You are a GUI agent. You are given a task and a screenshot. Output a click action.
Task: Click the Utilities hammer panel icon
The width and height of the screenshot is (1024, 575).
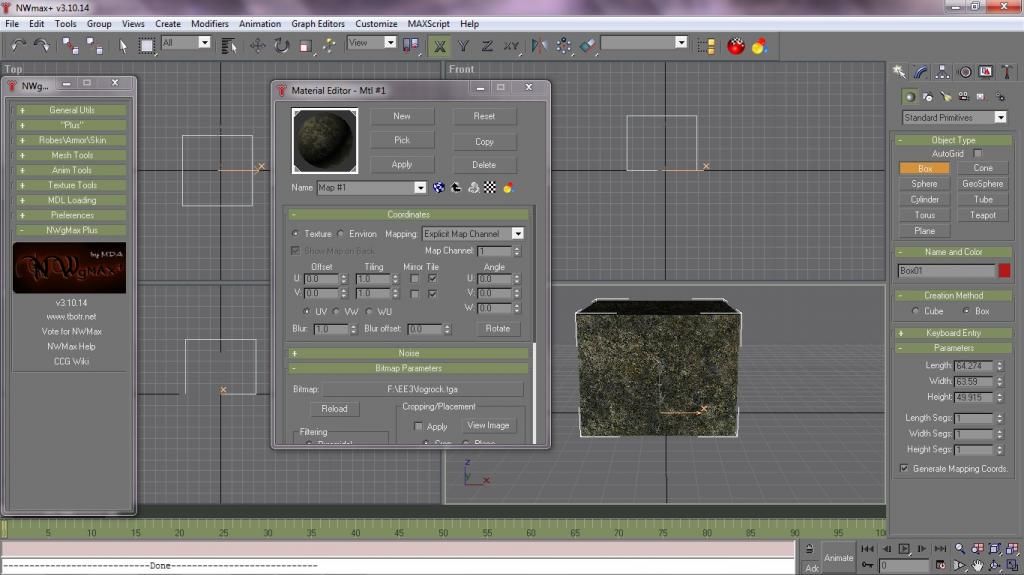[1007, 72]
